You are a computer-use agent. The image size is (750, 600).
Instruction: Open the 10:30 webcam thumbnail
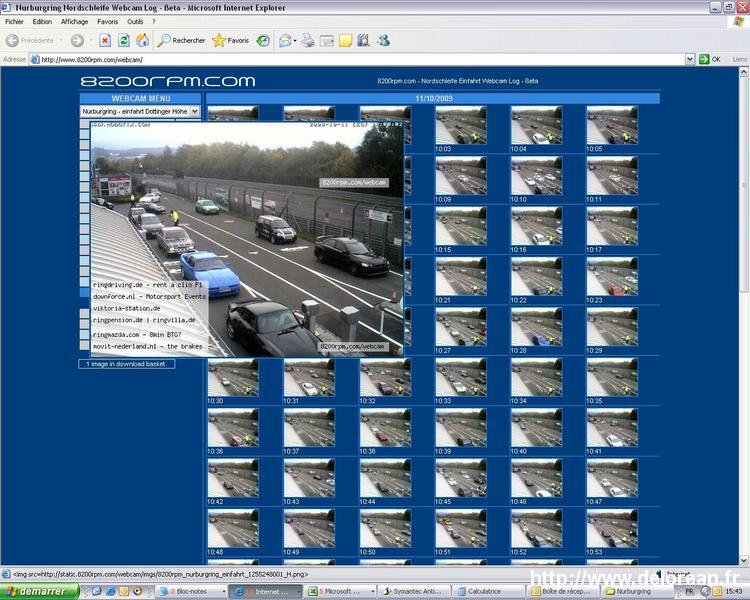click(x=233, y=378)
